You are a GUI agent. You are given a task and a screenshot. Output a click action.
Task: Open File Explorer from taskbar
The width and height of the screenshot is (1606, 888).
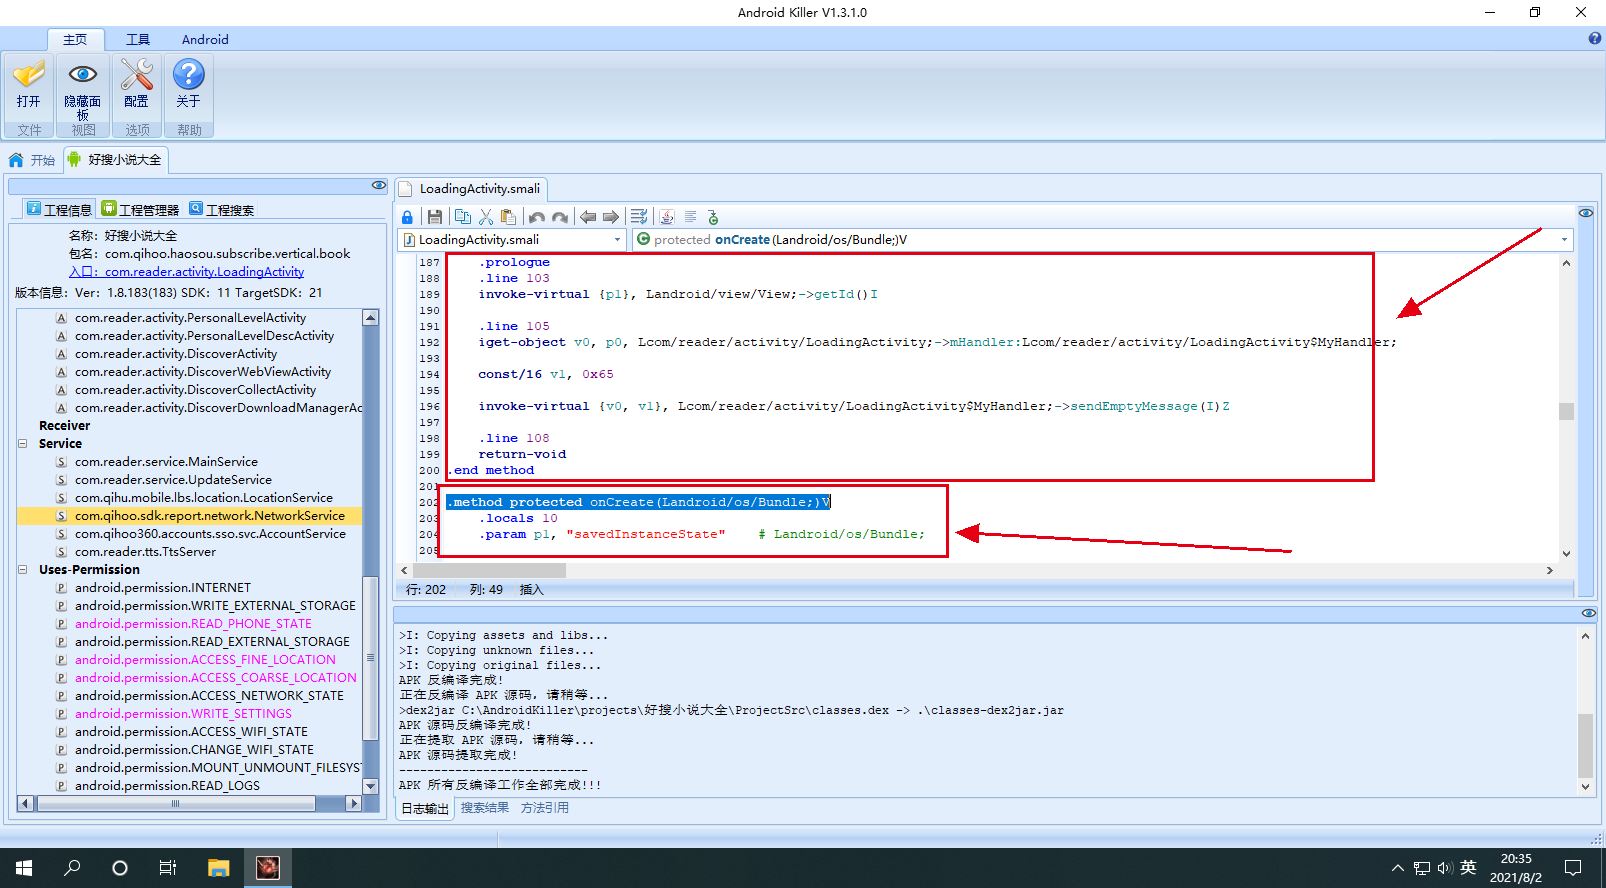(x=218, y=868)
